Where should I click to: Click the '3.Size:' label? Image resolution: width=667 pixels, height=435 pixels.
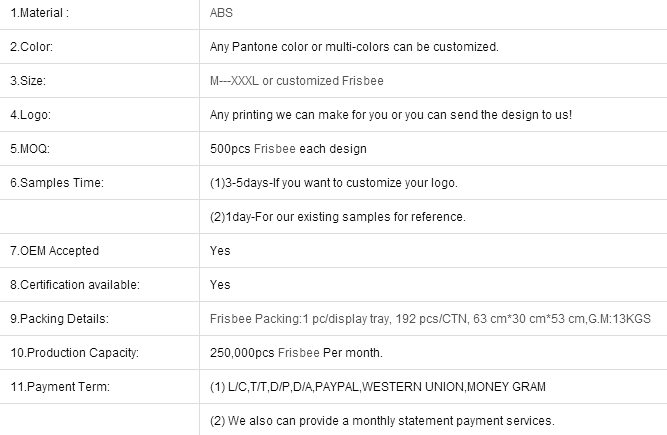click(28, 81)
